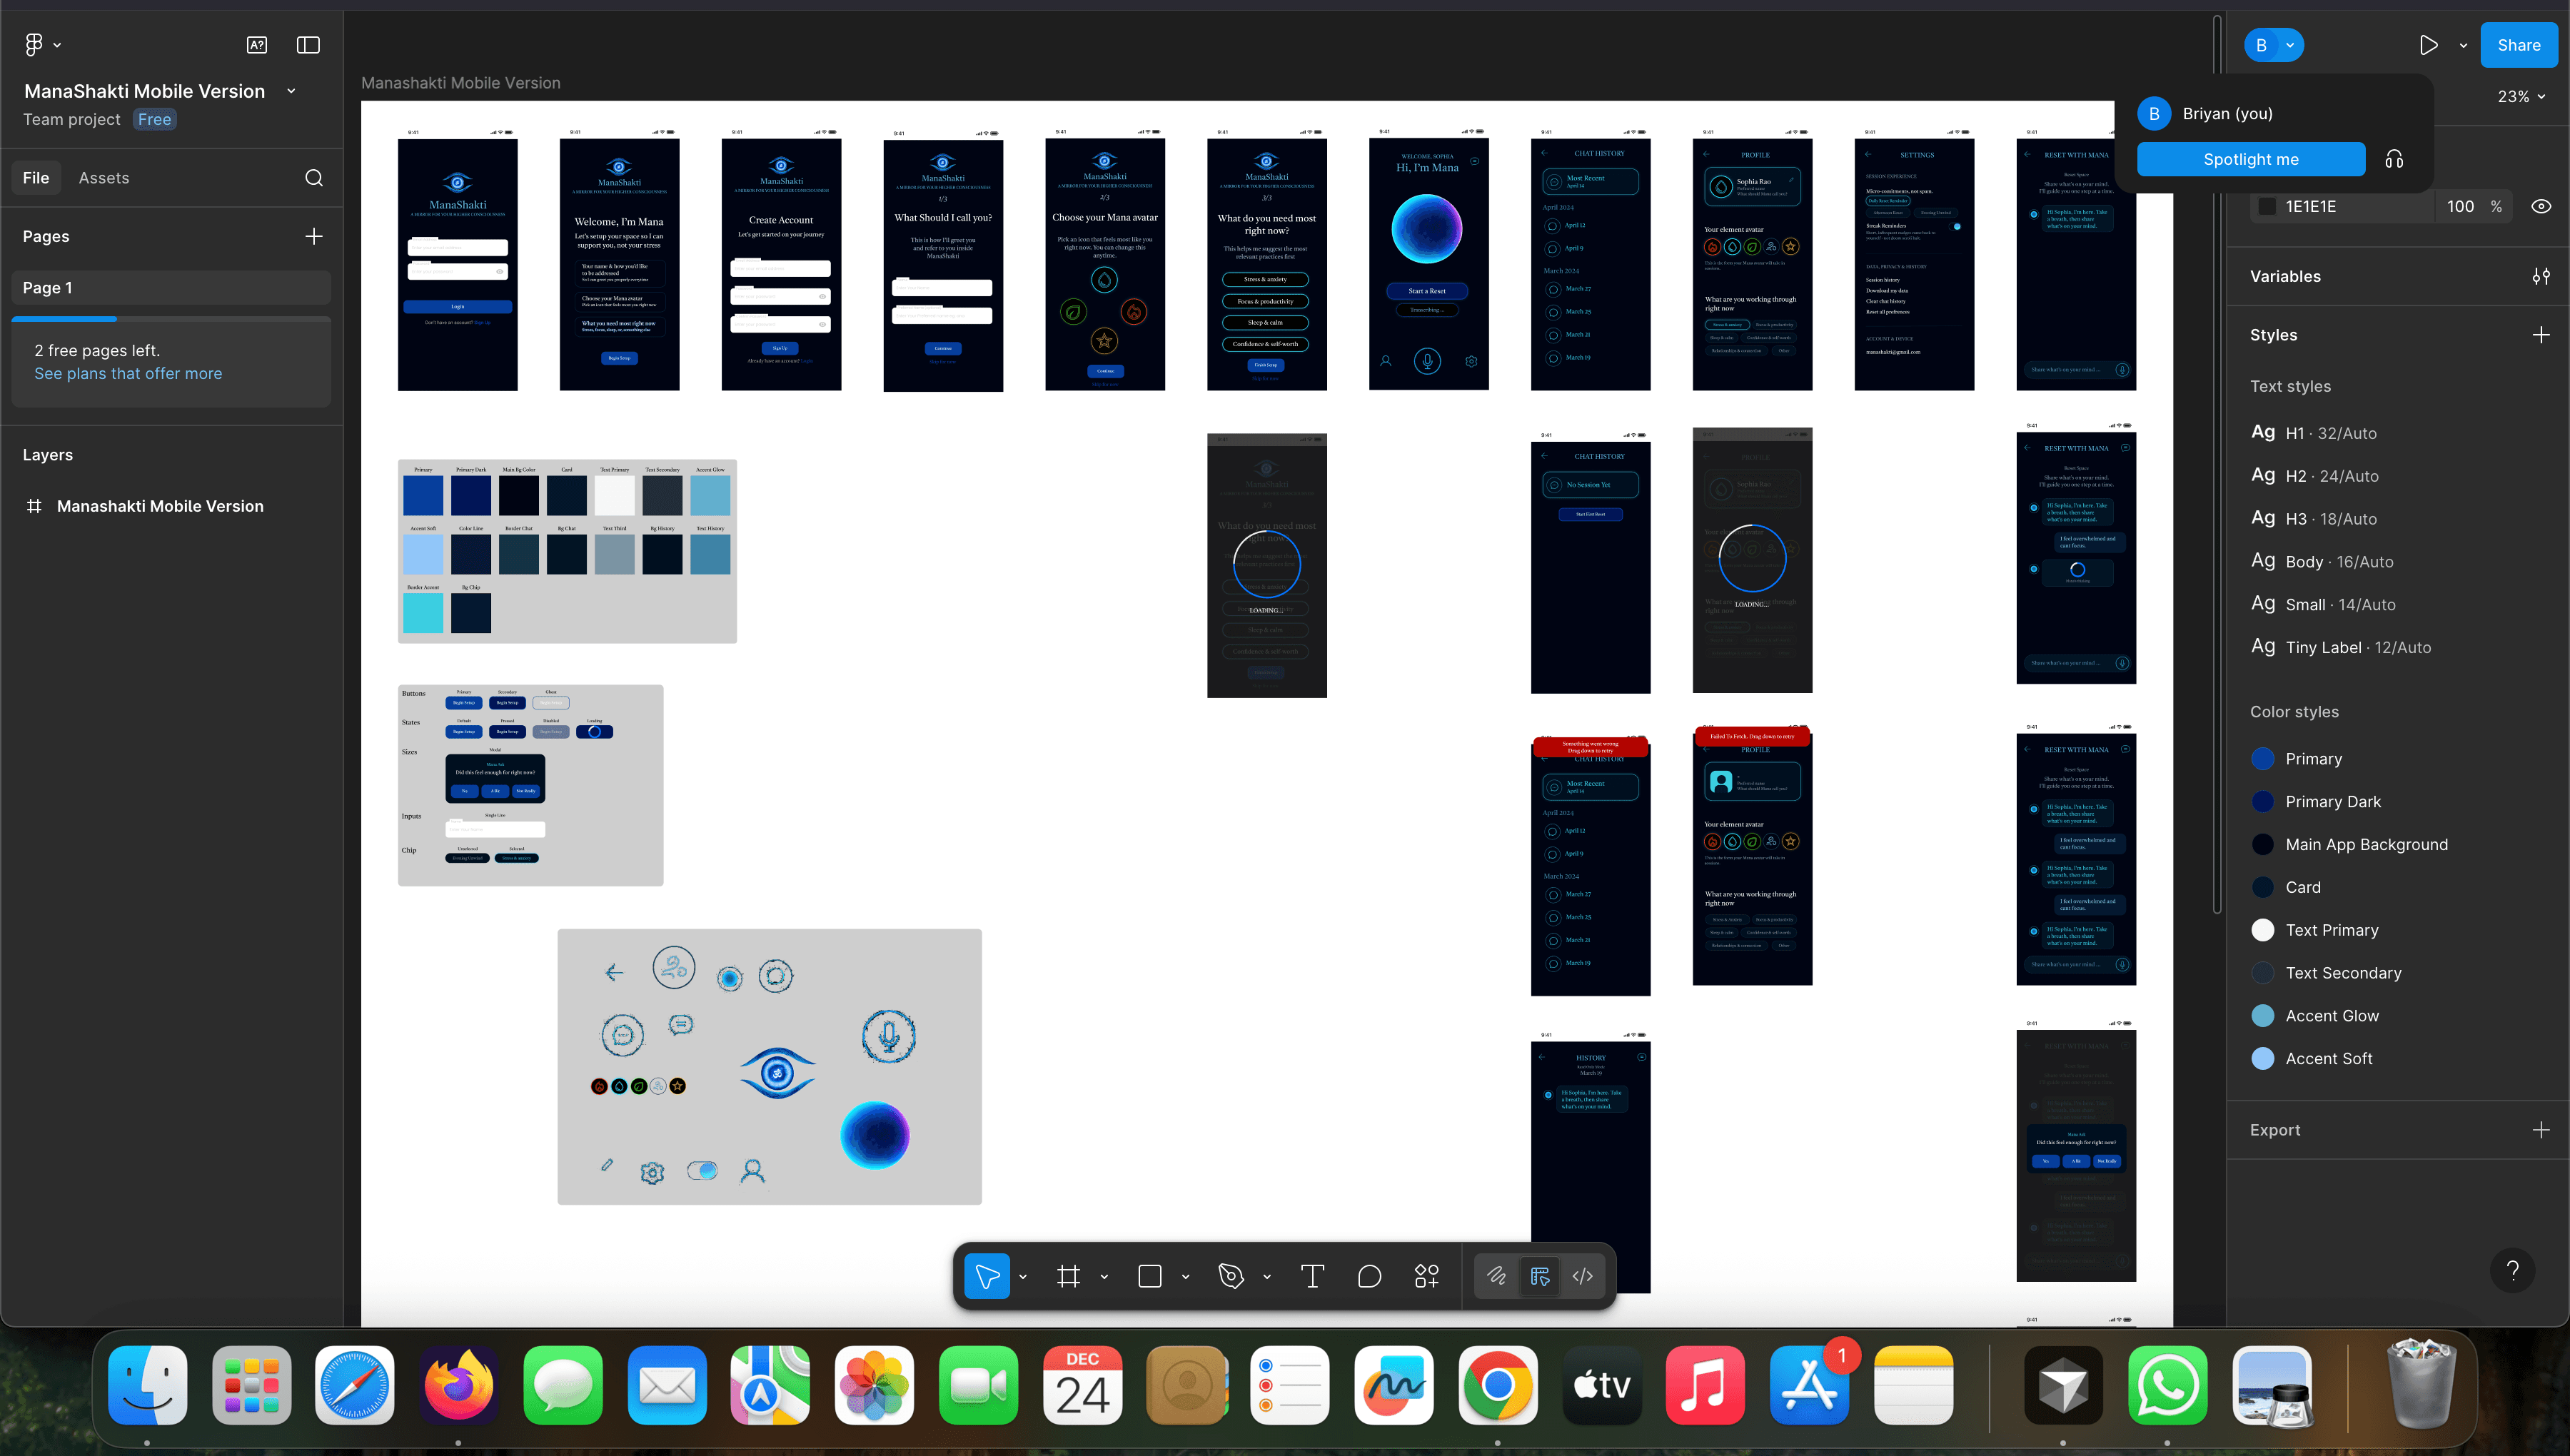
Task: Select the Move tool in toolbar
Action: tap(986, 1276)
